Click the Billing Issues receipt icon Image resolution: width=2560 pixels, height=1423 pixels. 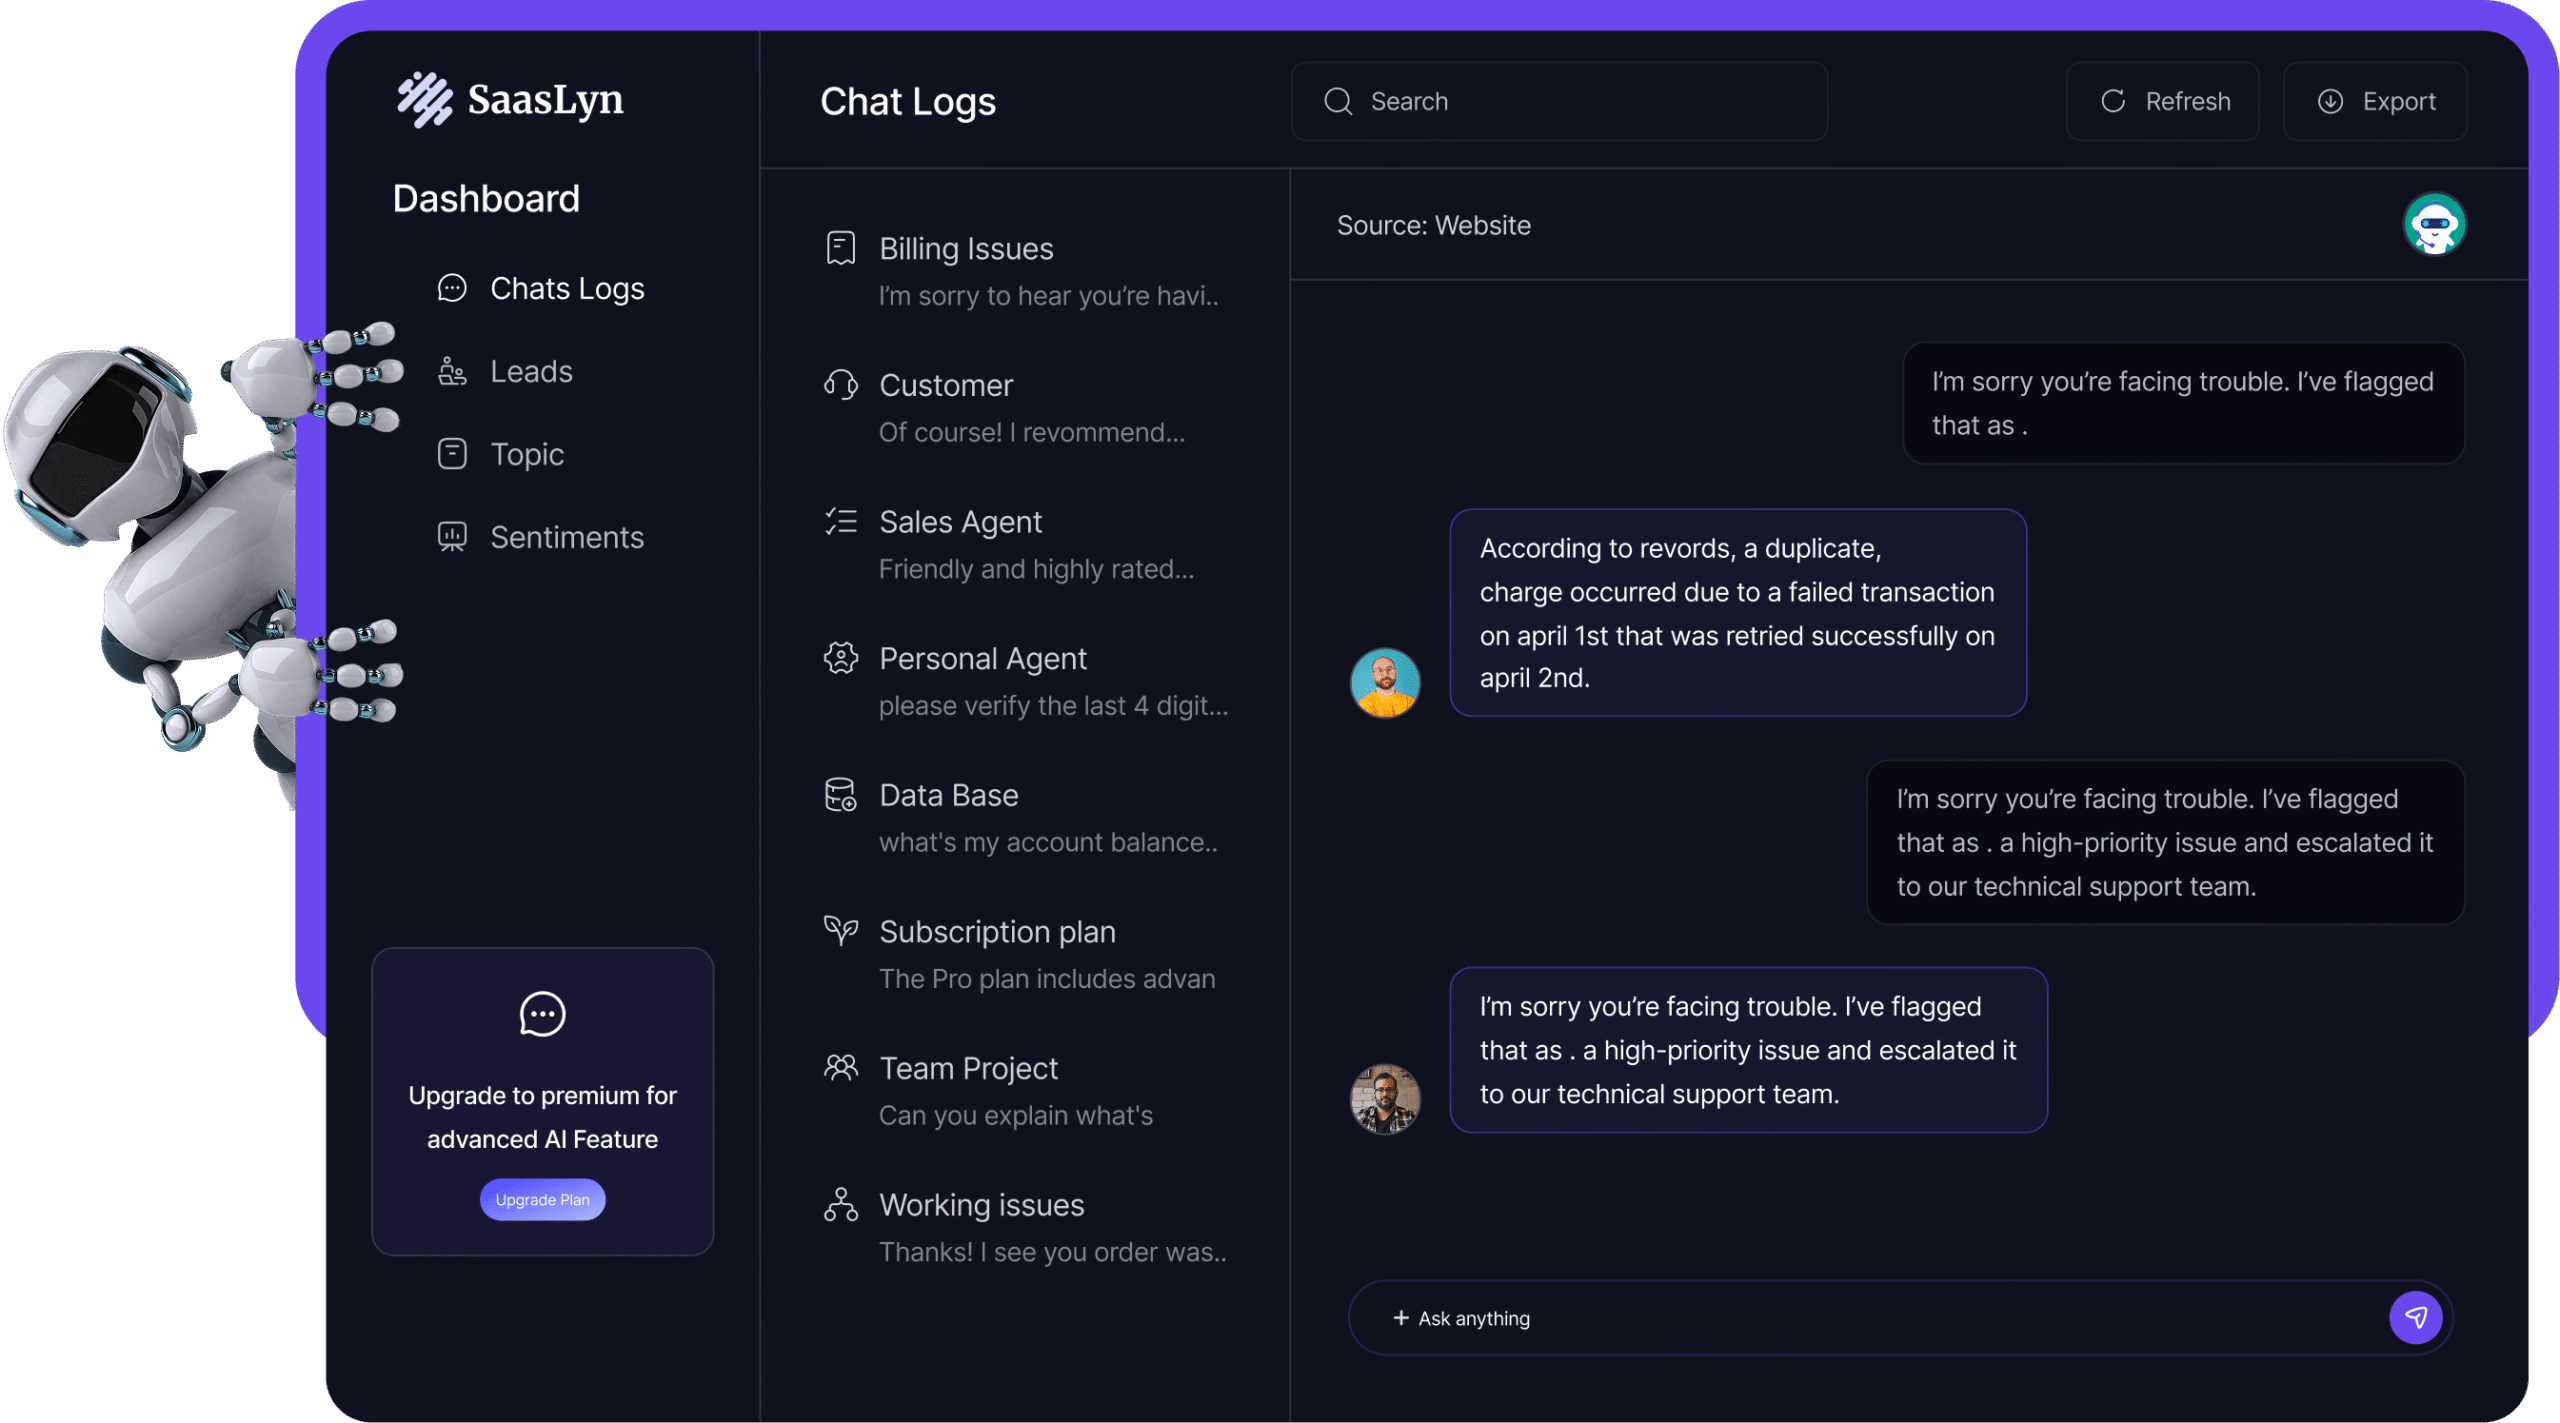[x=840, y=248]
